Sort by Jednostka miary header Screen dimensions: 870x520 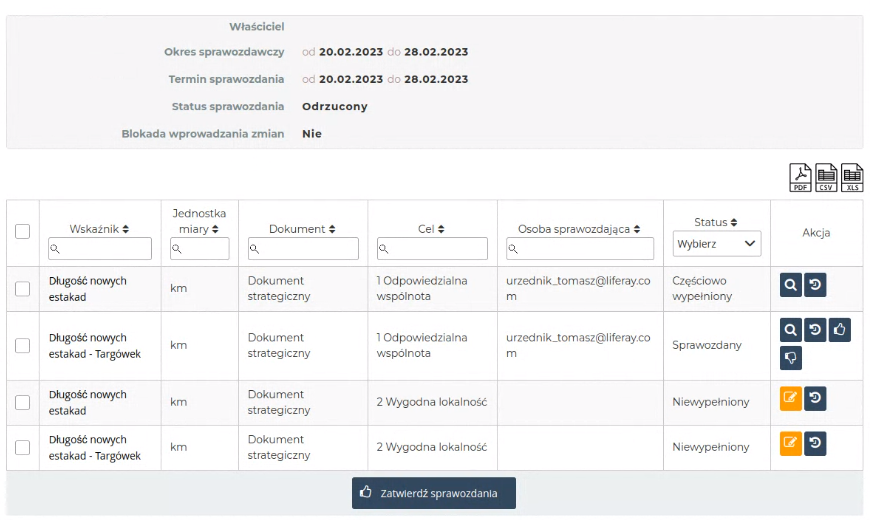click(x=199, y=221)
